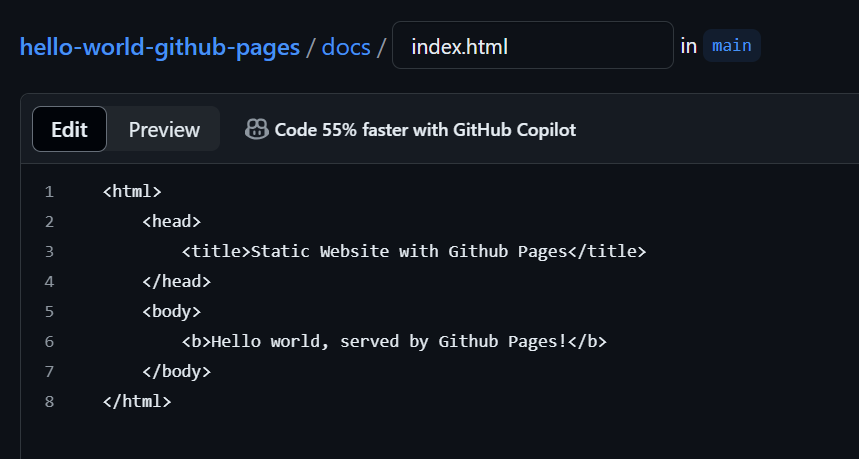Open the docs folder breadcrumb link
This screenshot has height=459, width=859.
(346, 47)
